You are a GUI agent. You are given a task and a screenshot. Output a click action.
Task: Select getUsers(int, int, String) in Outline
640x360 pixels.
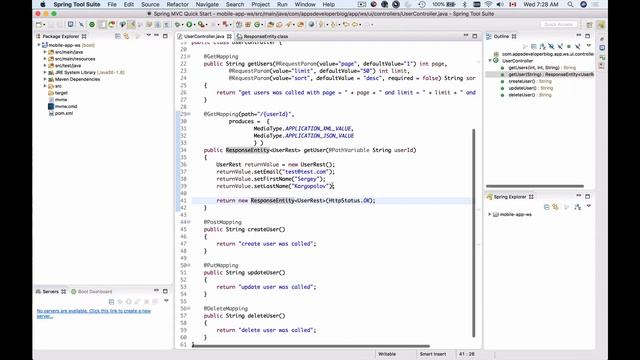542,68
